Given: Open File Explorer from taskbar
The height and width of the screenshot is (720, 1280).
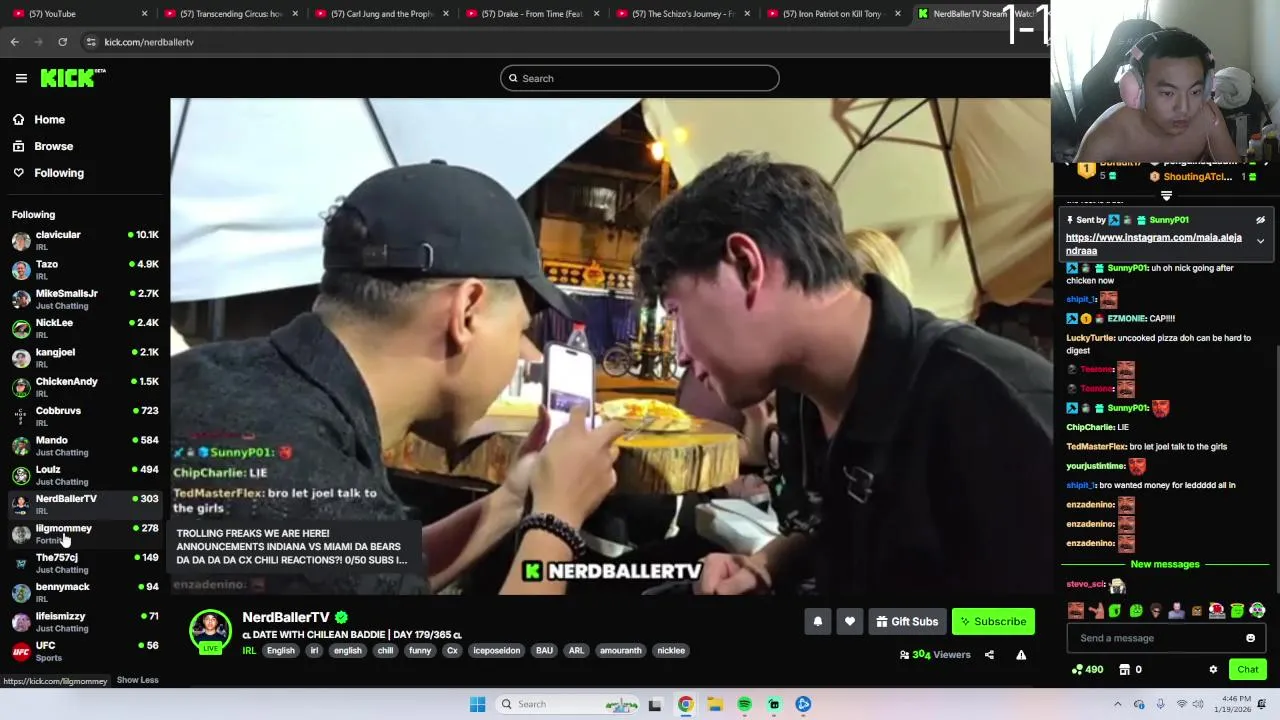Looking at the screenshot, I should point(715,704).
